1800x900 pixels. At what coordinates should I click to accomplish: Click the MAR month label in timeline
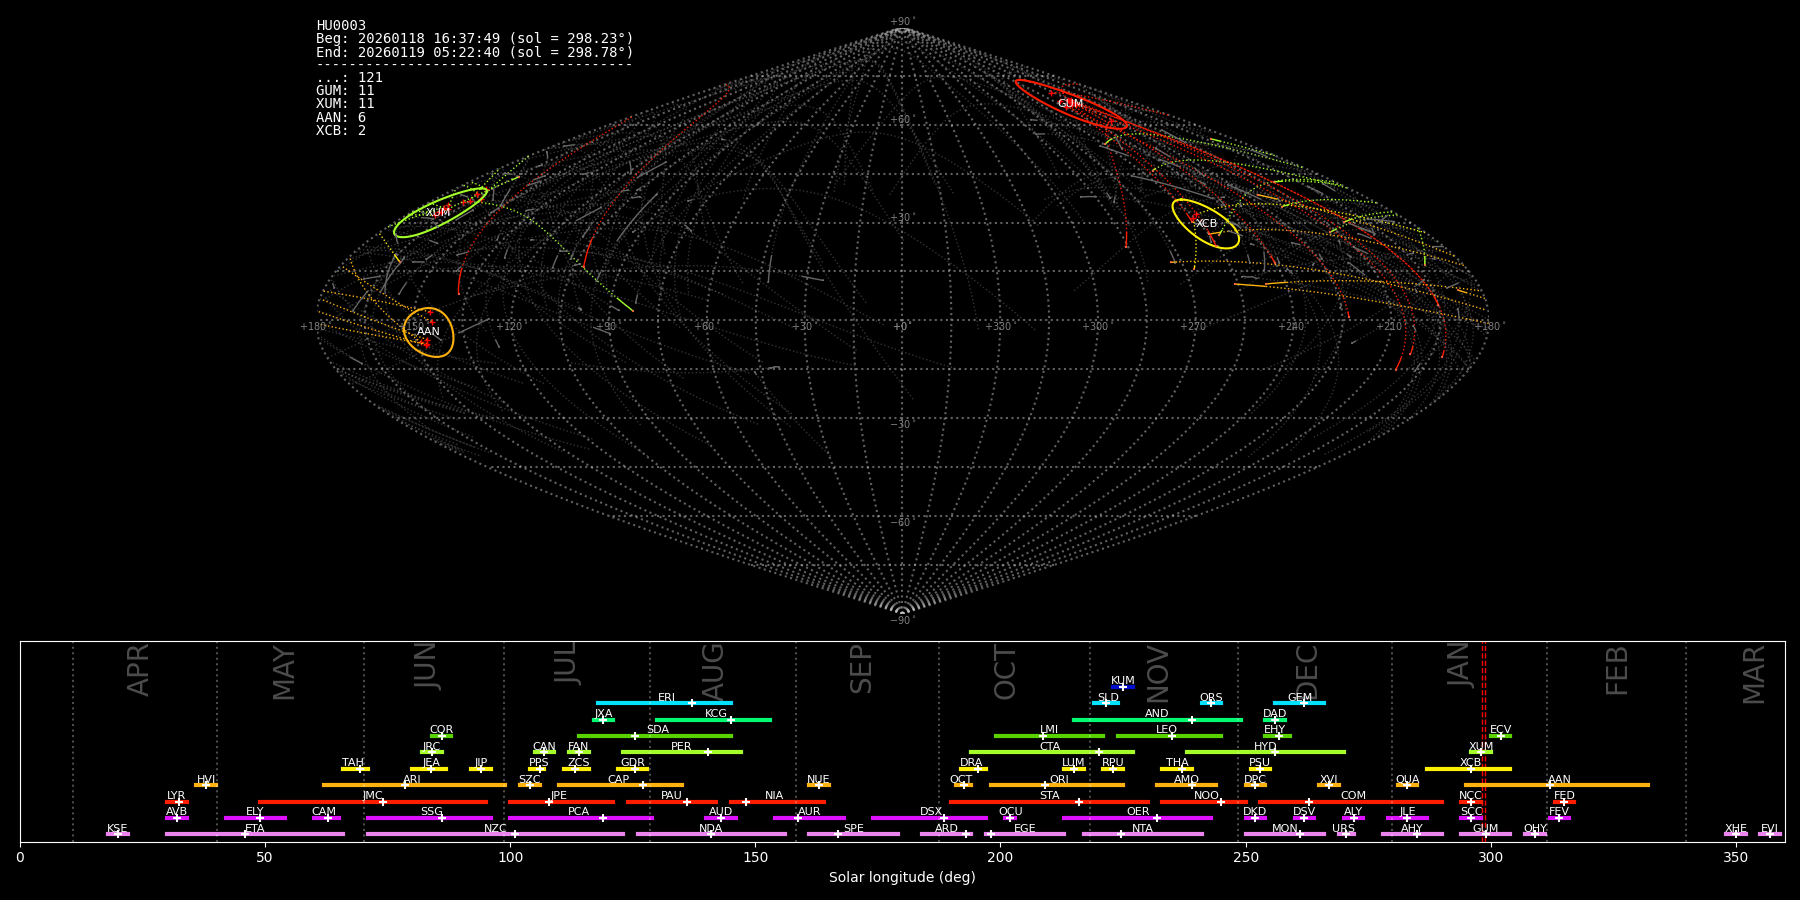(1754, 675)
